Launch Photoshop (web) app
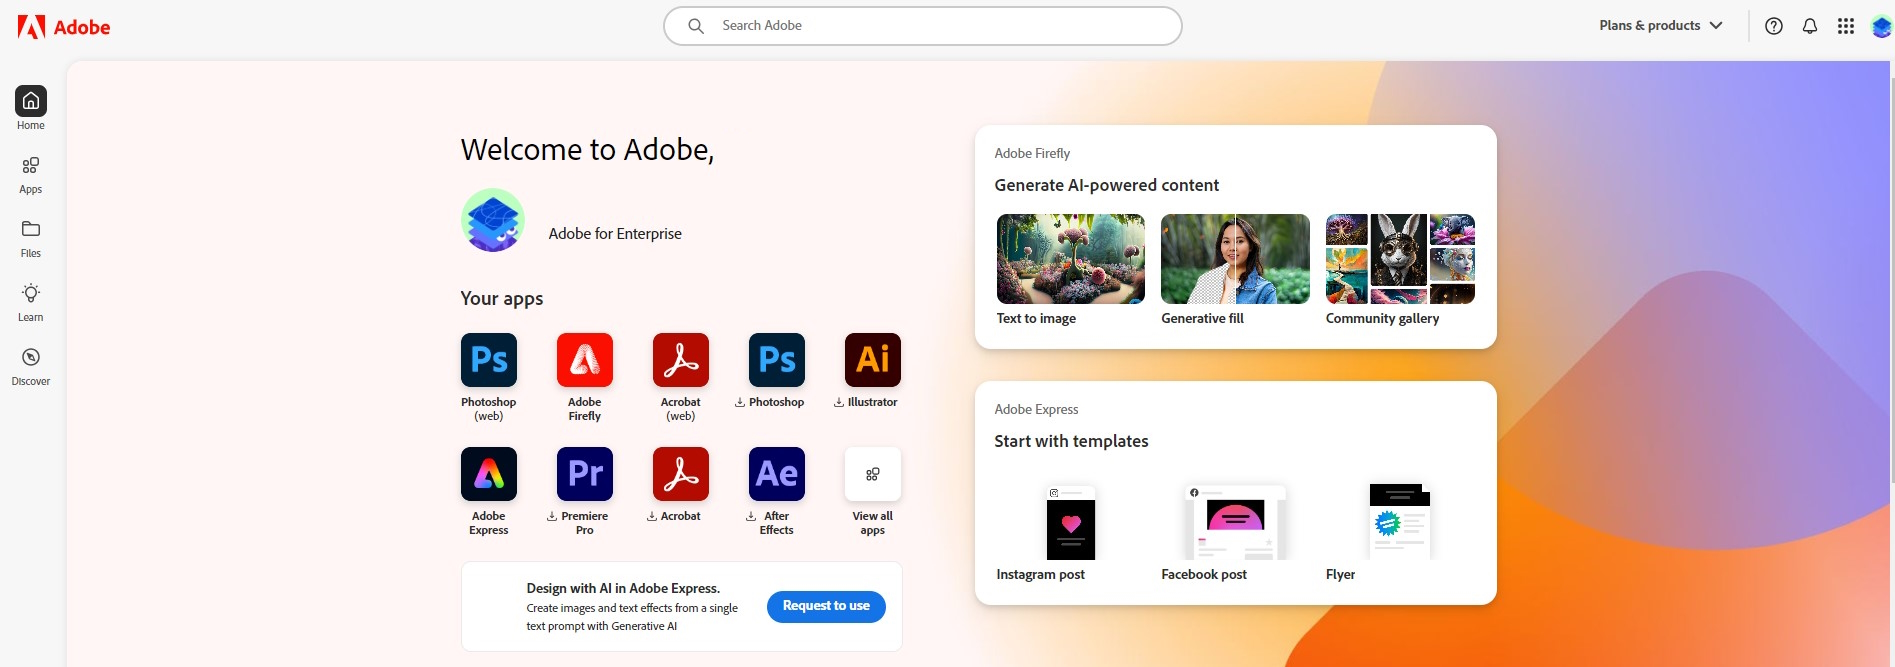 coord(489,360)
